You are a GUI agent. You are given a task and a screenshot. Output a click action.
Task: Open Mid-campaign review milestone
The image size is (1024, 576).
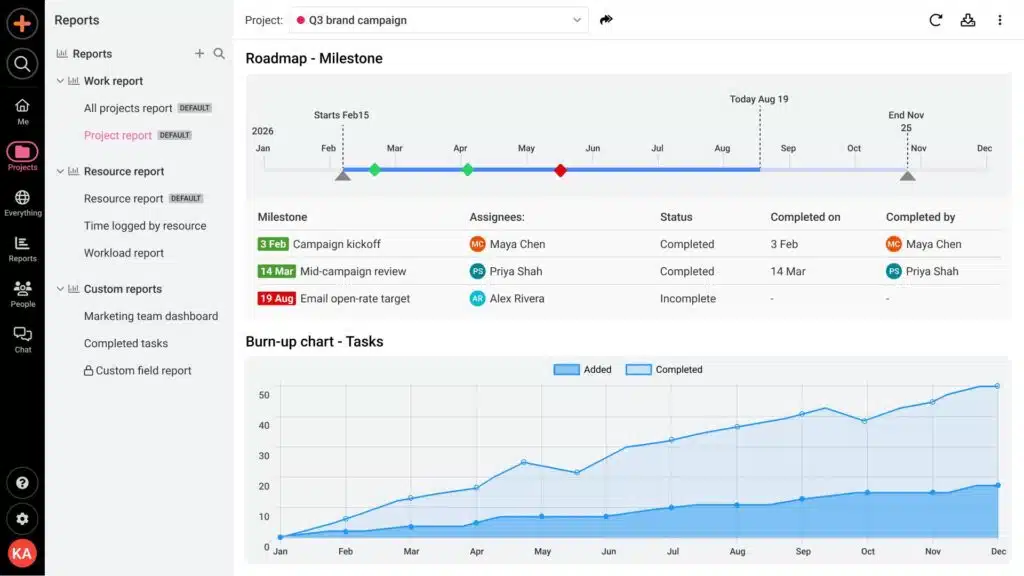(x=353, y=271)
